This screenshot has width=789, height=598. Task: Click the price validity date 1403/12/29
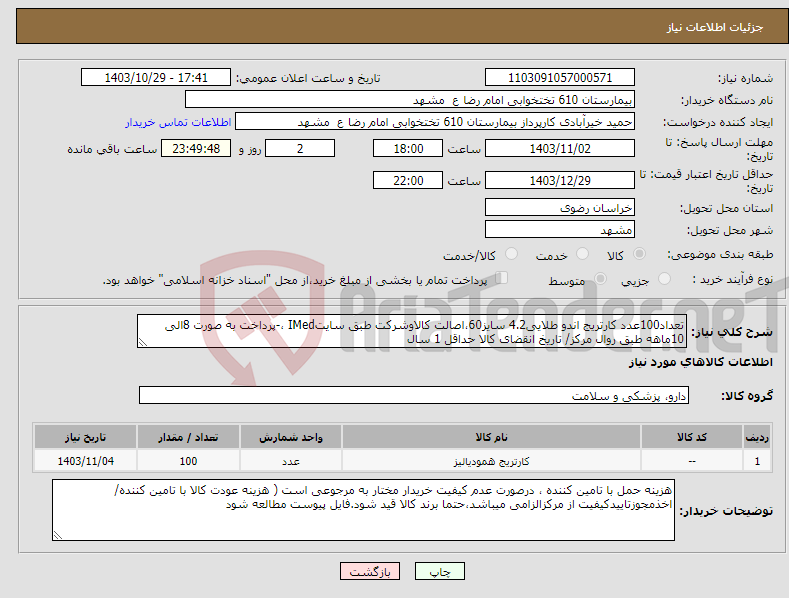coord(560,180)
